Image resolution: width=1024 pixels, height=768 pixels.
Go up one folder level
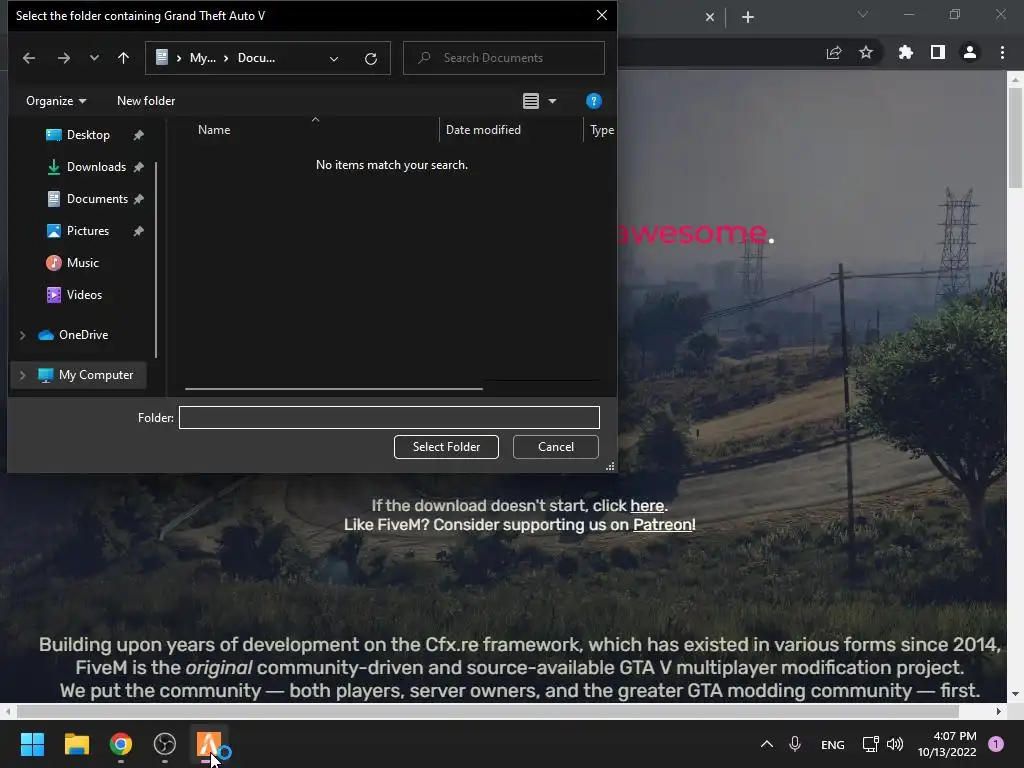point(123,58)
